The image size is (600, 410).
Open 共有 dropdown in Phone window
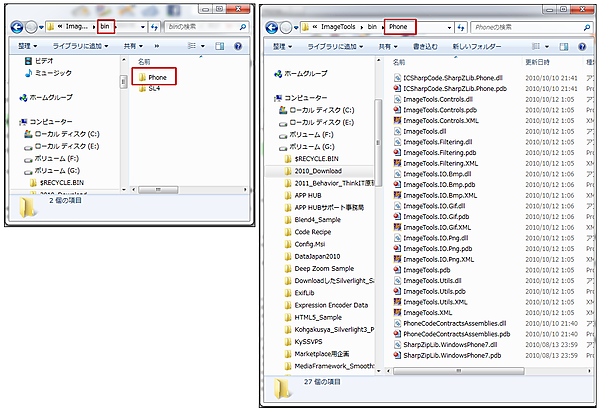(388, 47)
